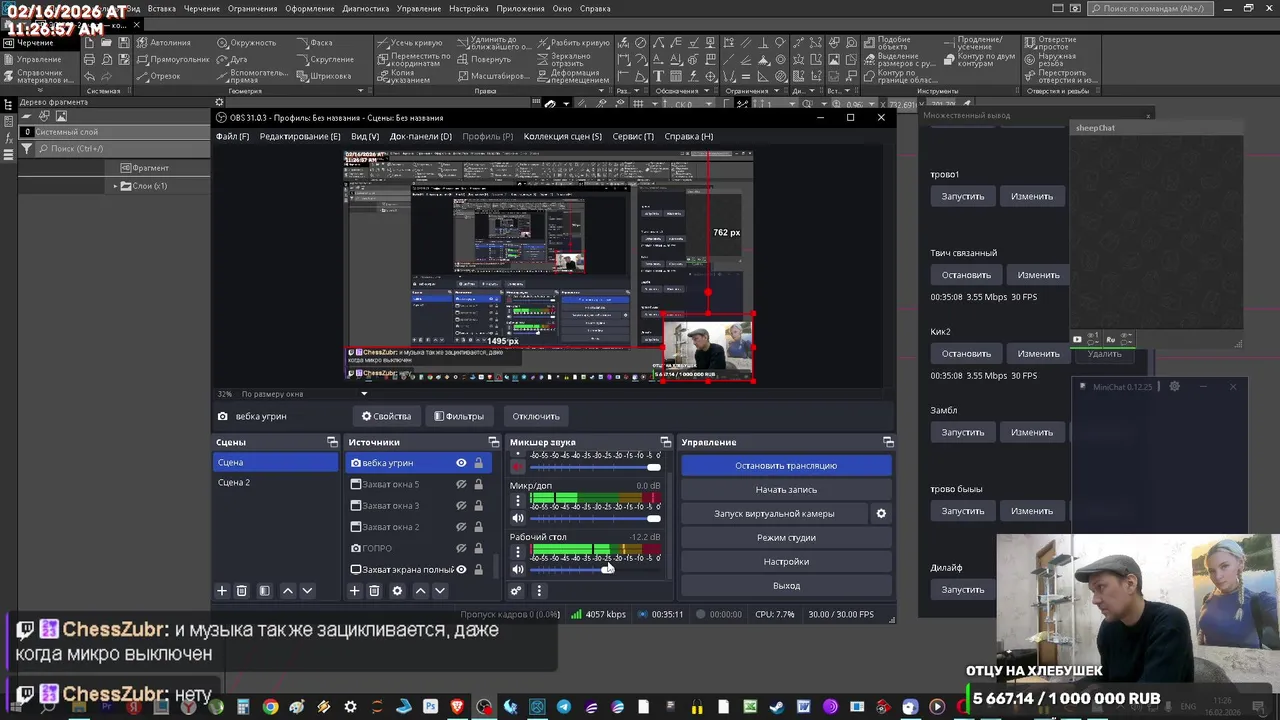Open tree settings gear in Дерево фрагмента

[x=219, y=102]
